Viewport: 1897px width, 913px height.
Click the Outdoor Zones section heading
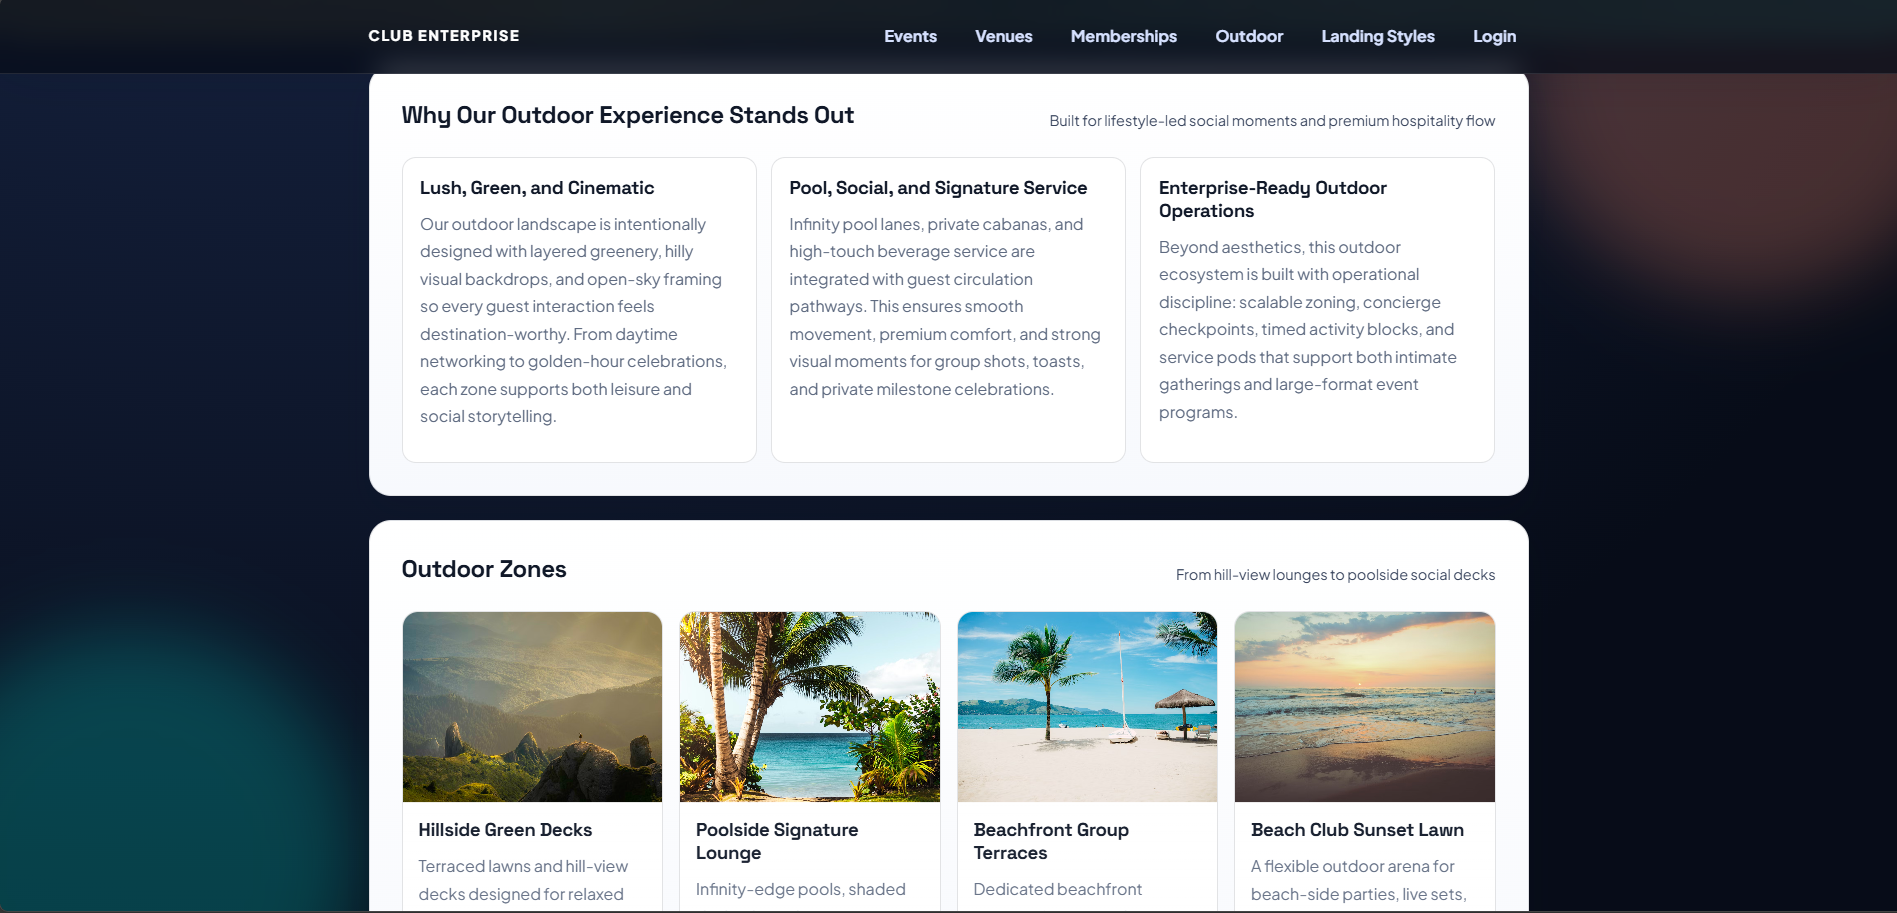point(484,569)
